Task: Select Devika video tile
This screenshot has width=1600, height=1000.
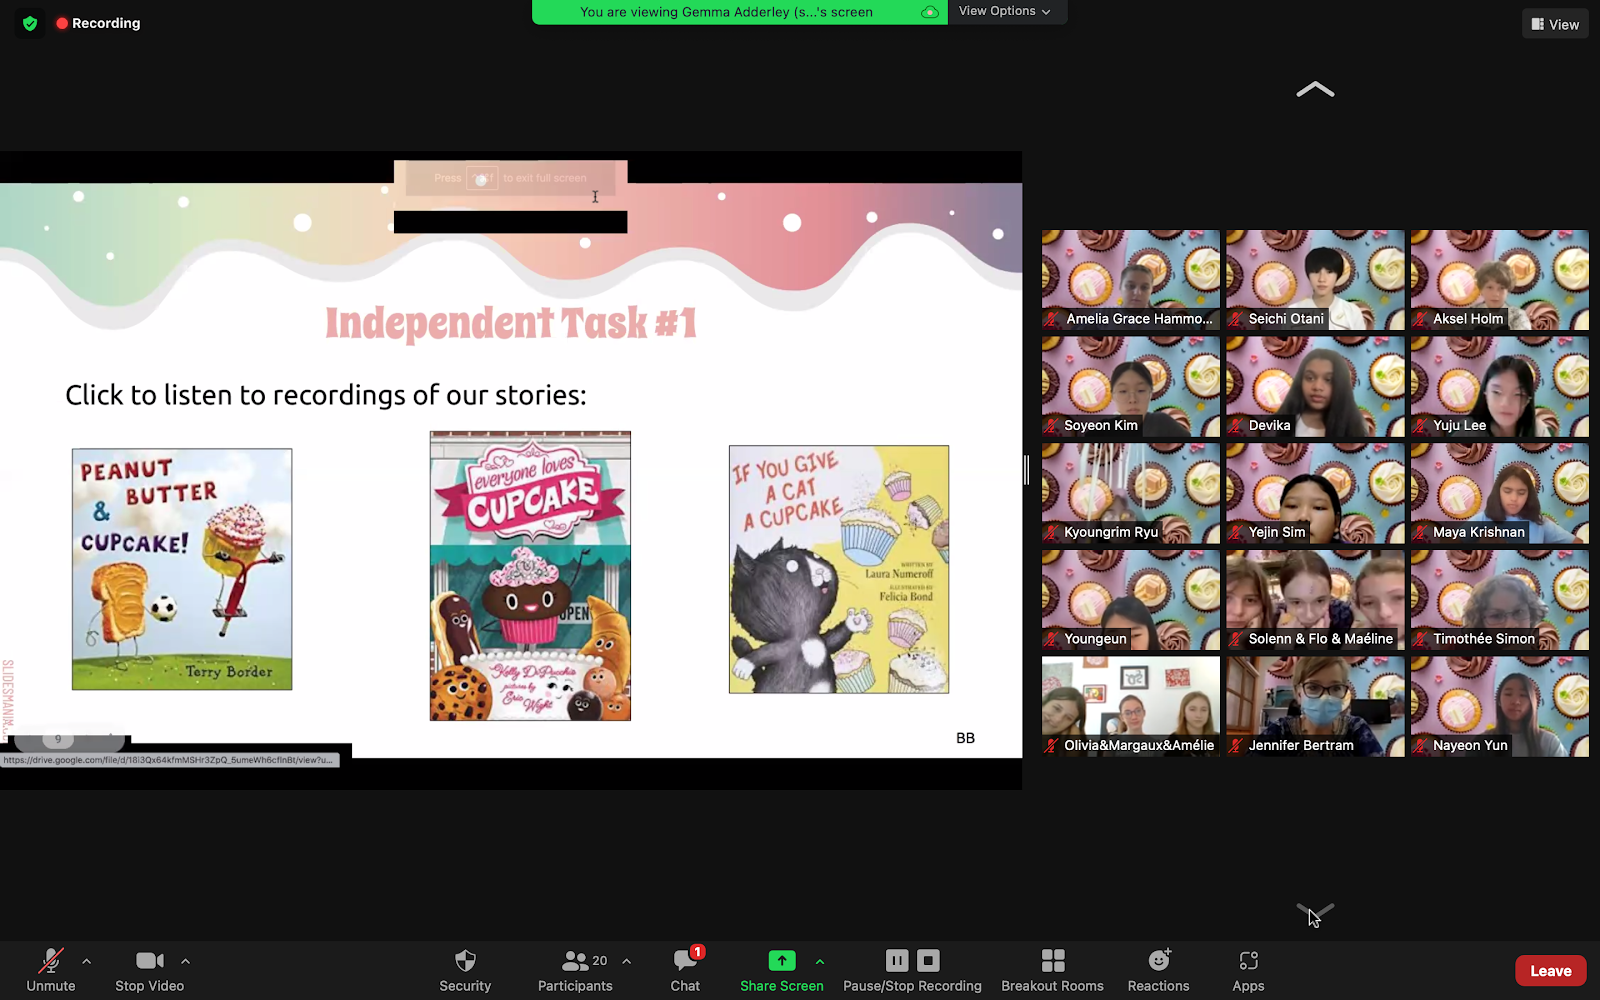Action: click(x=1315, y=387)
